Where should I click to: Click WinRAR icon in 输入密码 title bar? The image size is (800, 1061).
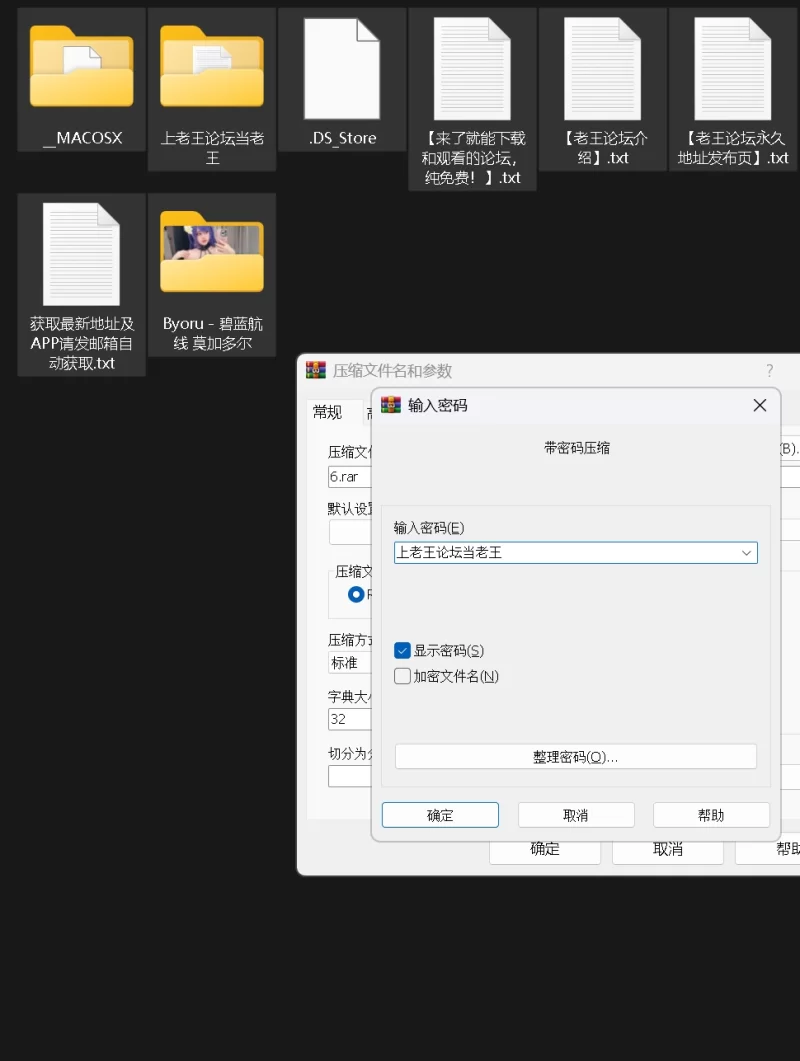coord(391,405)
